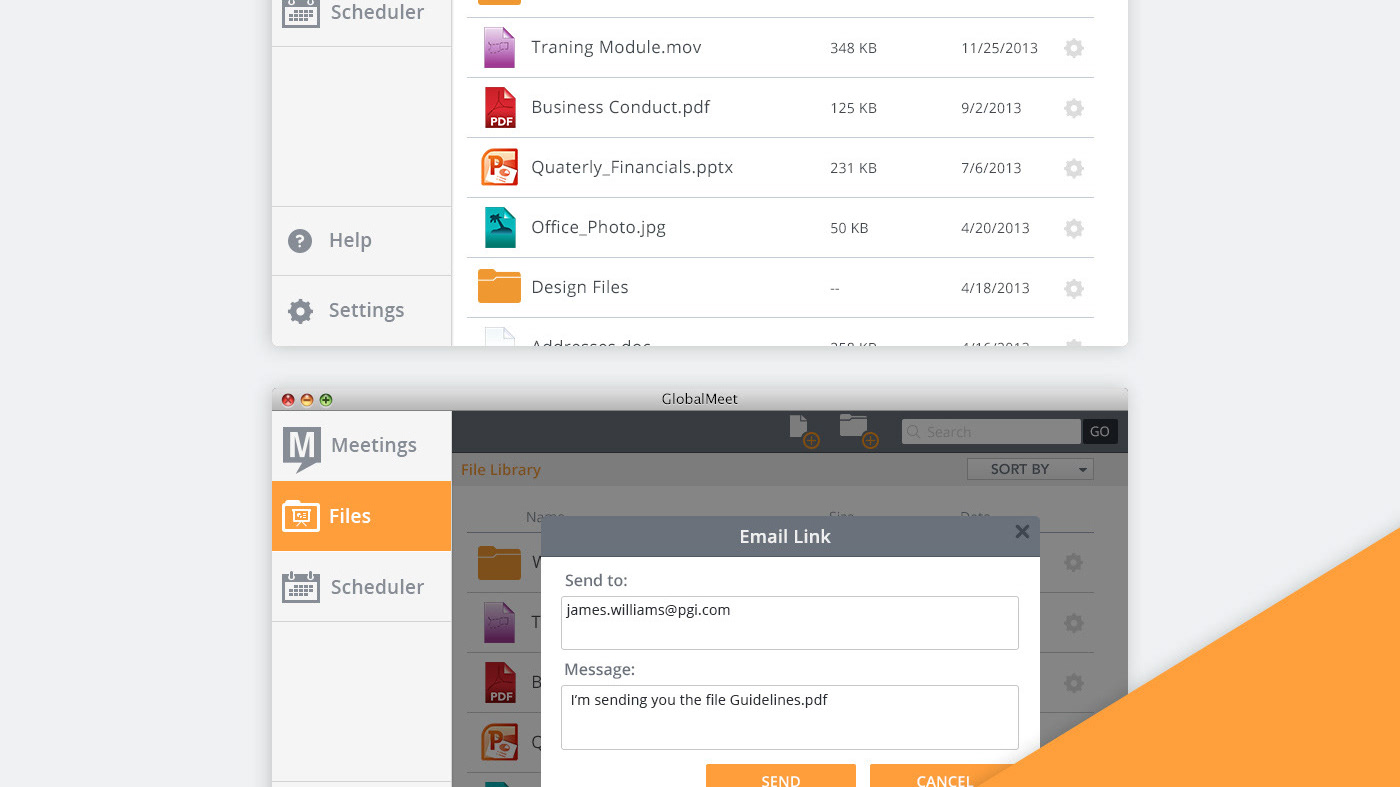Close the Email Link dialog with X
This screenshot has width=1400, height=787.
pos(1022,532)
